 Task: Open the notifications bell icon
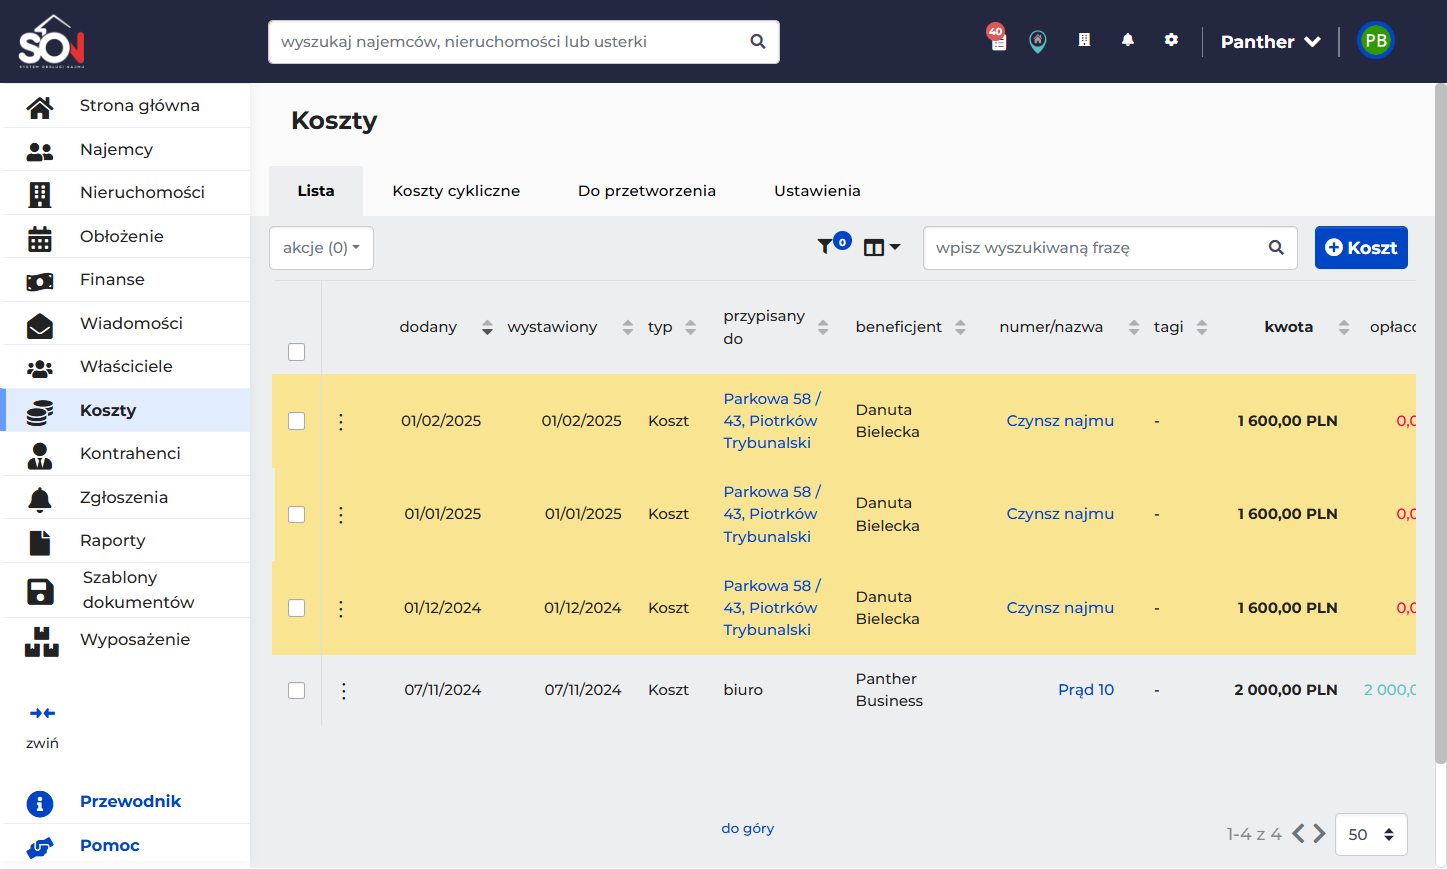(x=1127, y=40)
